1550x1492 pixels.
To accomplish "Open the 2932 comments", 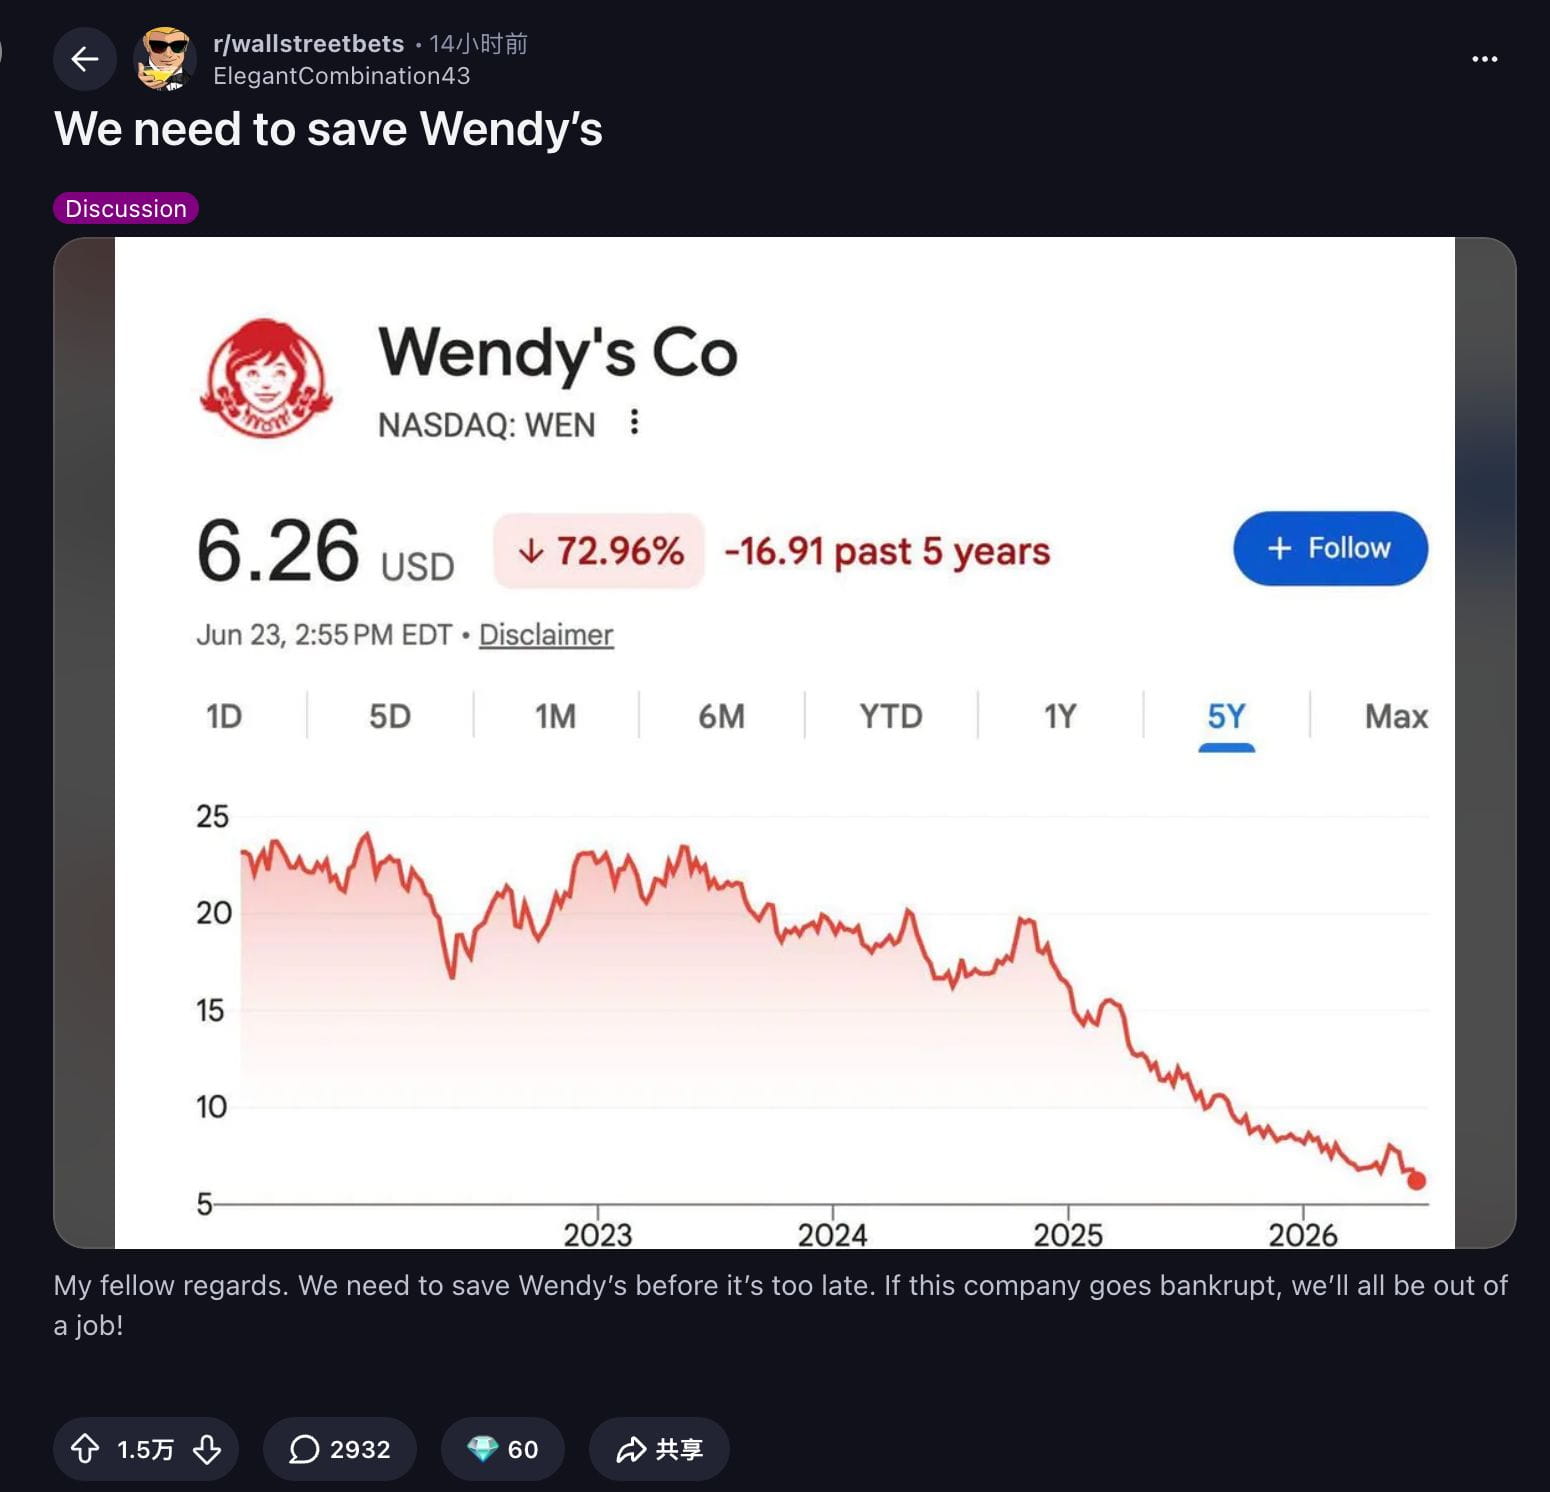I will tap(340, 1448).
